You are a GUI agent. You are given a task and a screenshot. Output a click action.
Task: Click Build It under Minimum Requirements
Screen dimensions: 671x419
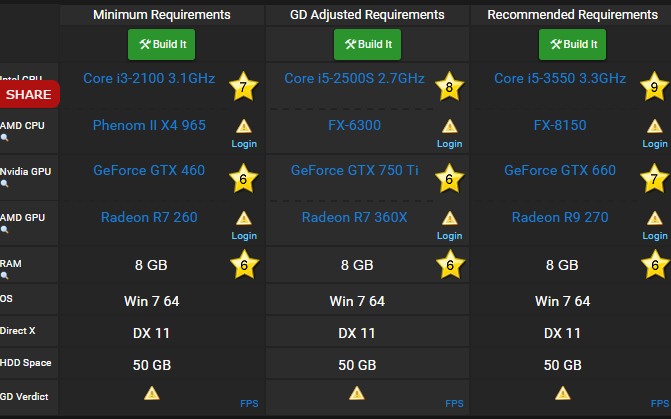[161, 45]
